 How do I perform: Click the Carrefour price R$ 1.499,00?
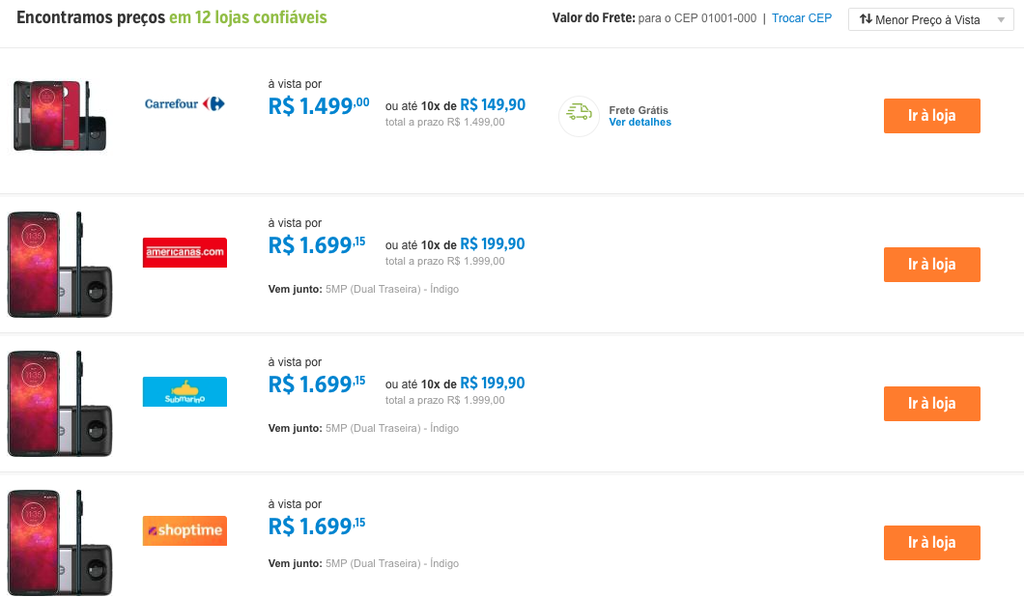319,106
